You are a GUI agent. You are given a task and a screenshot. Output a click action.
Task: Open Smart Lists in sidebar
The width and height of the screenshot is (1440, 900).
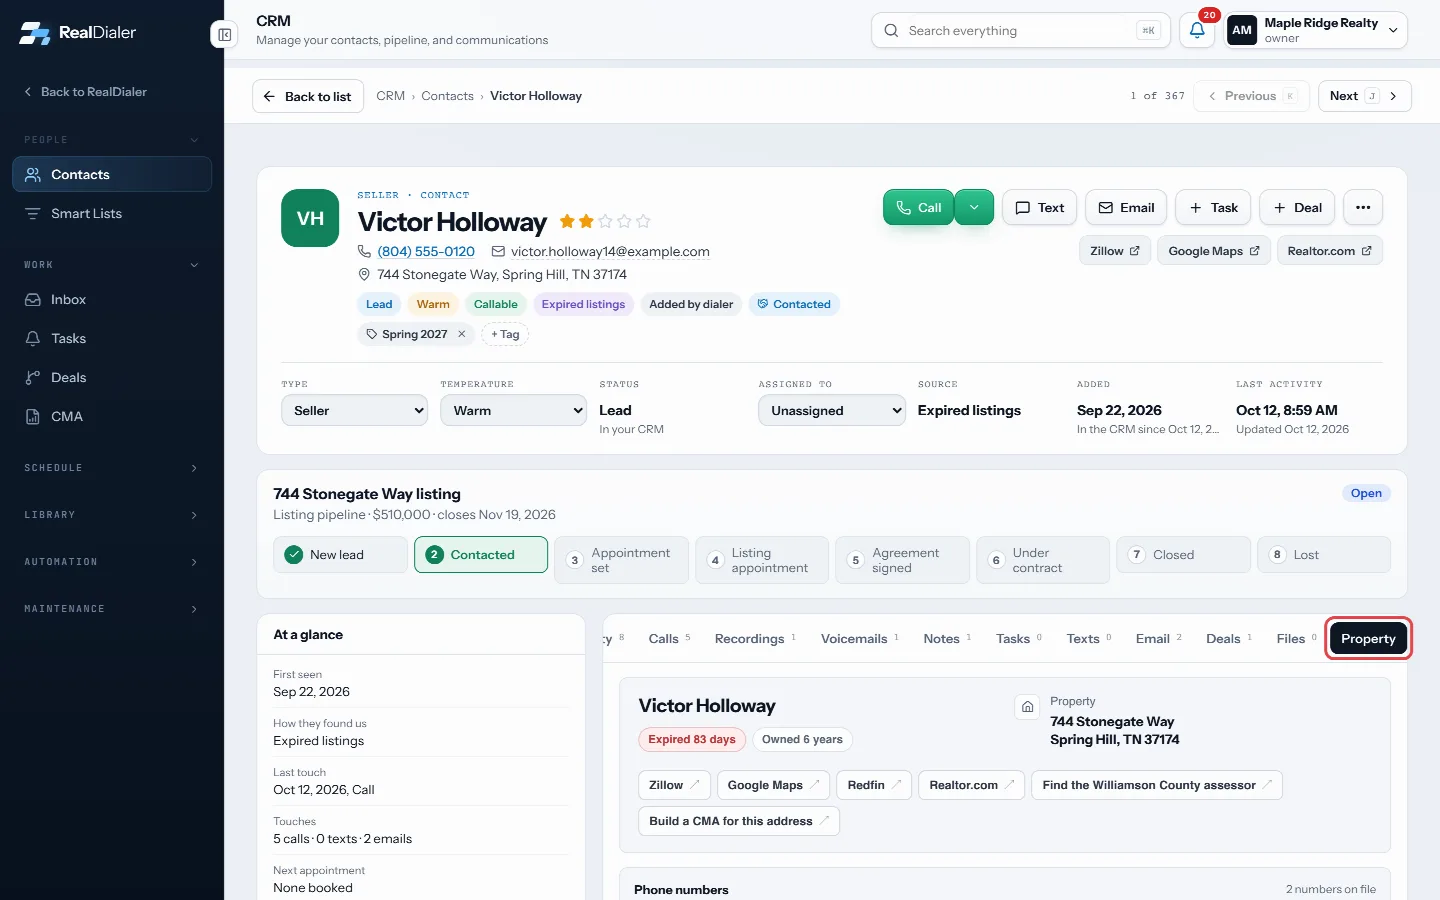112,213
